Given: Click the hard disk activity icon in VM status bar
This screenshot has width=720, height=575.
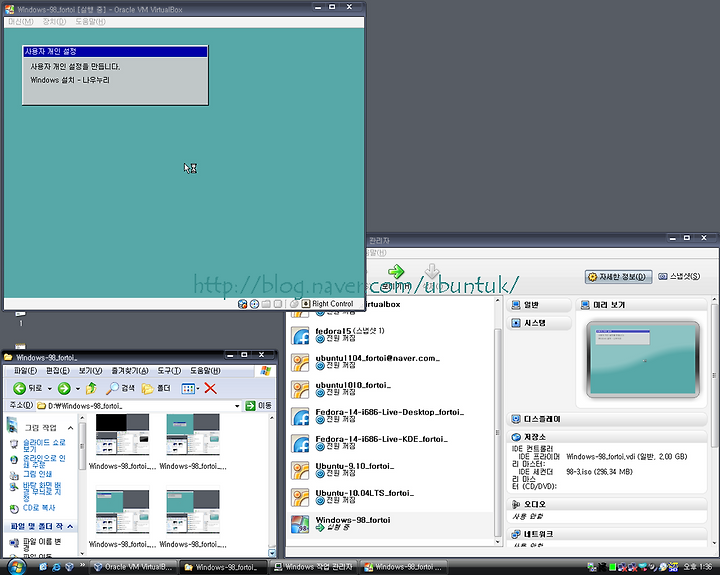Looking at the screenshot, I should pyautogui.click(x=242, y=304).
